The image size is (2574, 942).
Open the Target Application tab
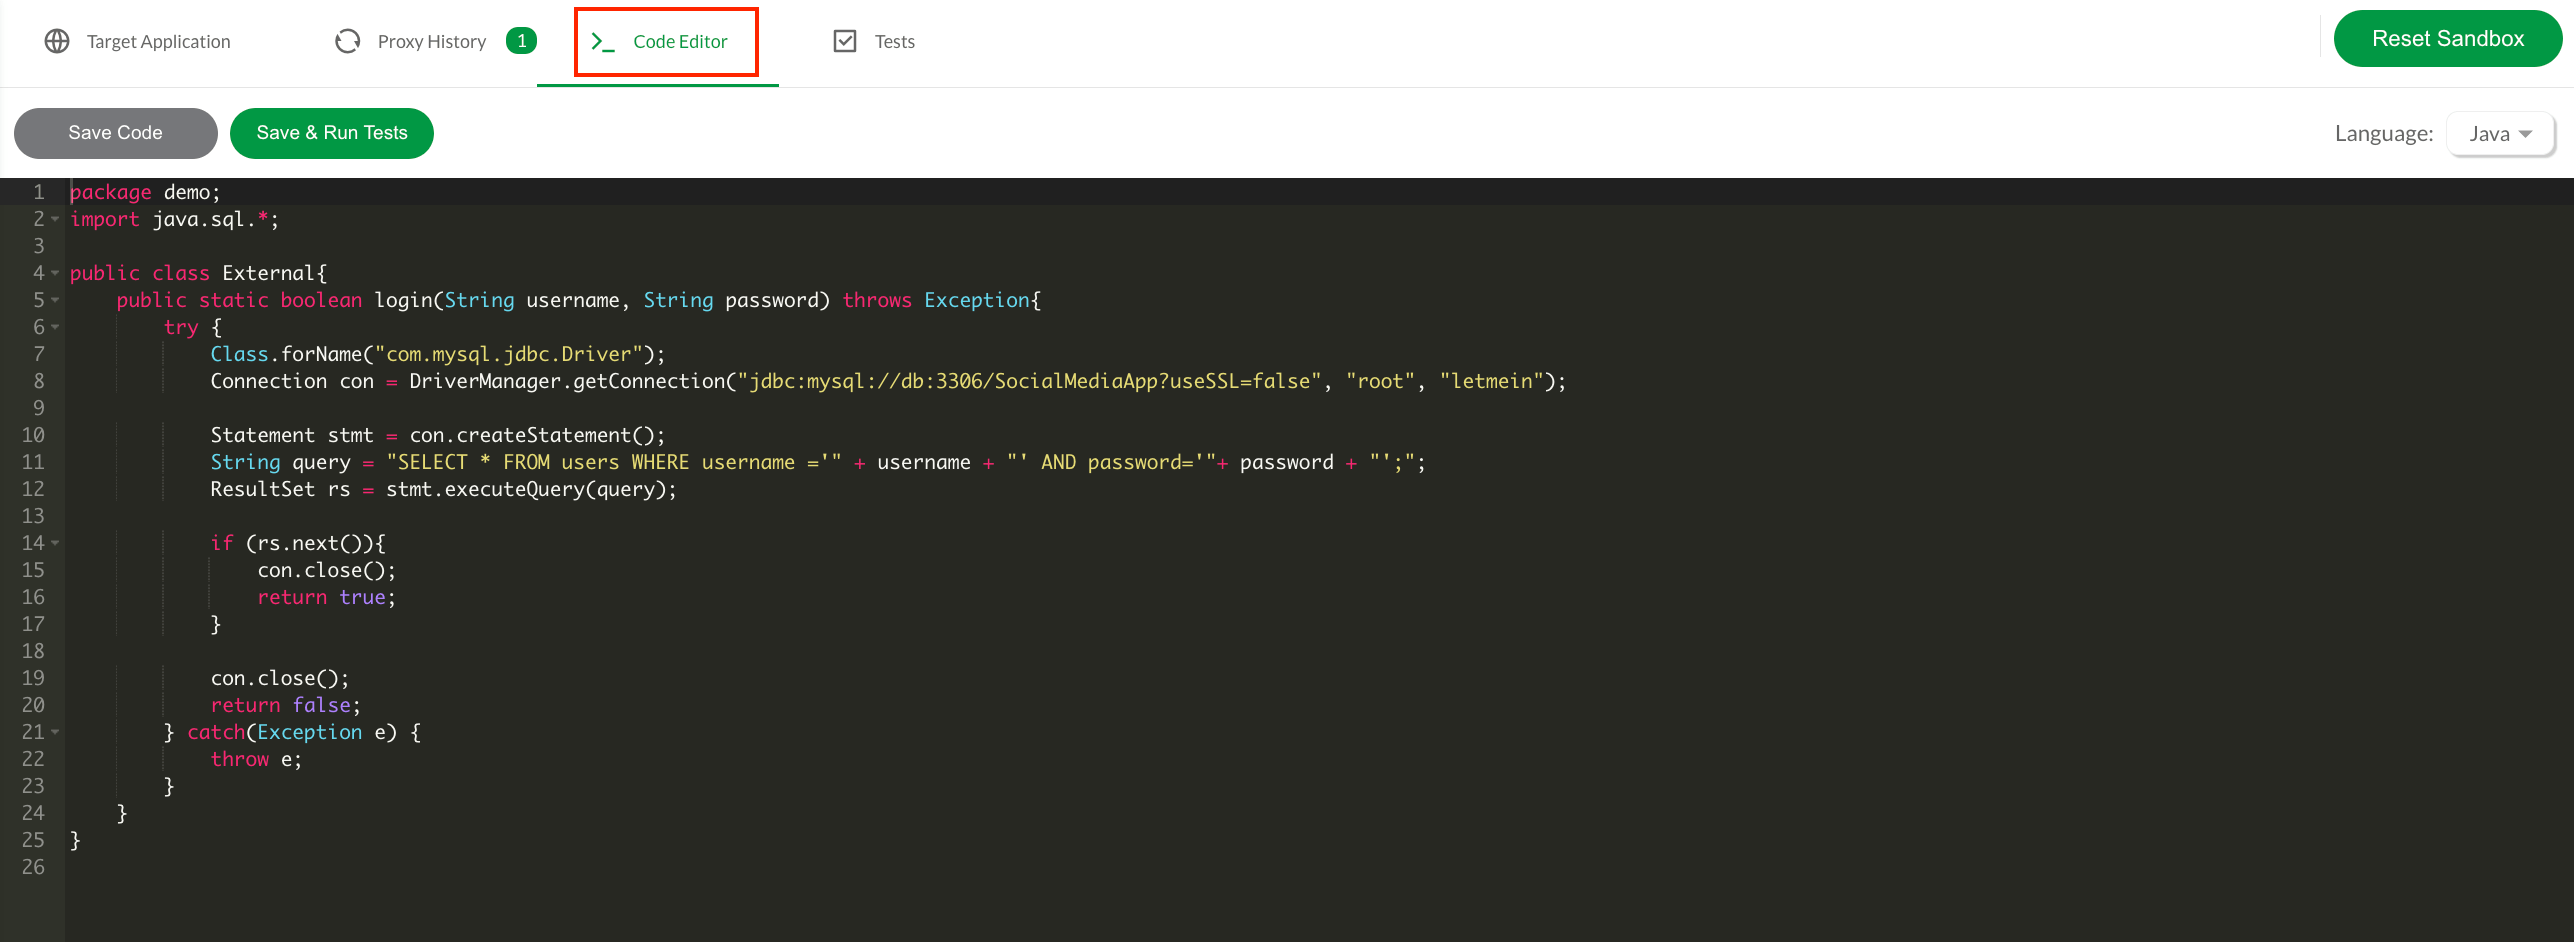click(138, 41)
